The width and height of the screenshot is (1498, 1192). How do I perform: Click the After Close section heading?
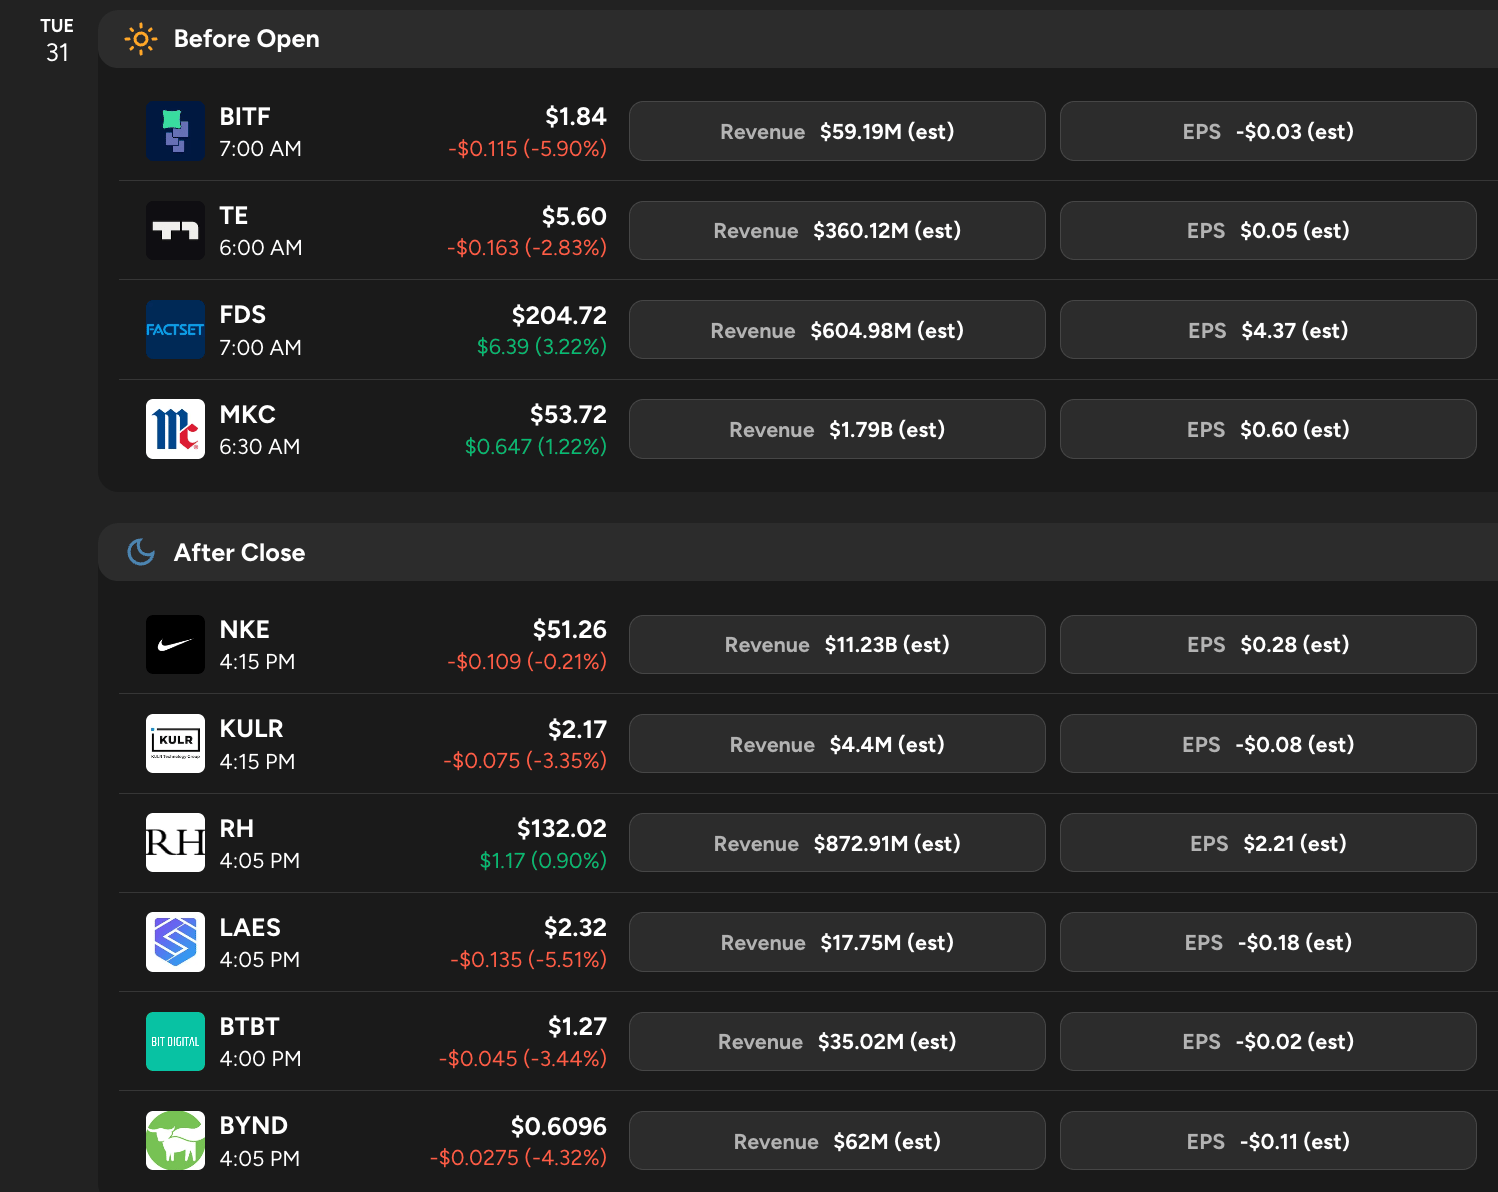tap(240, 552)
